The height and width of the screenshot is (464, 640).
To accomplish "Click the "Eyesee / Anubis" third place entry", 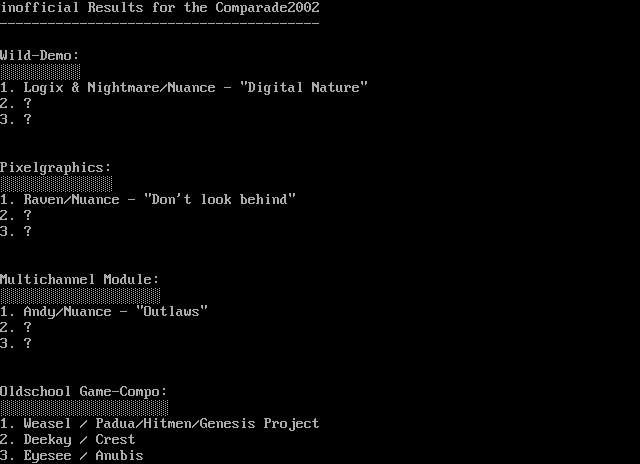I will point(72,455).
